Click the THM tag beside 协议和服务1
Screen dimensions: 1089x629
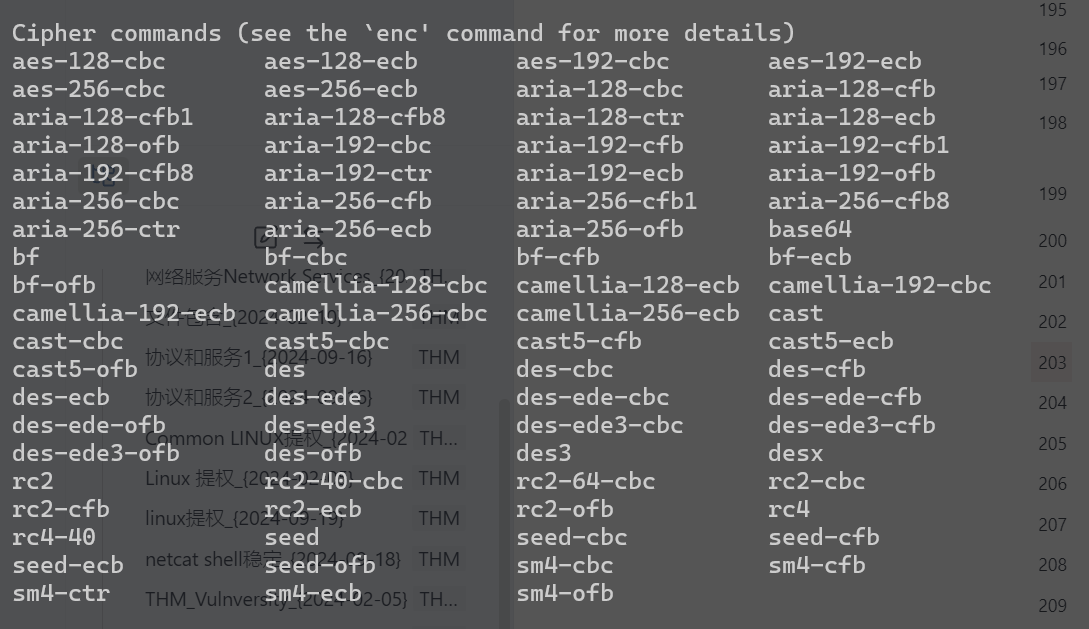[439, 357]
